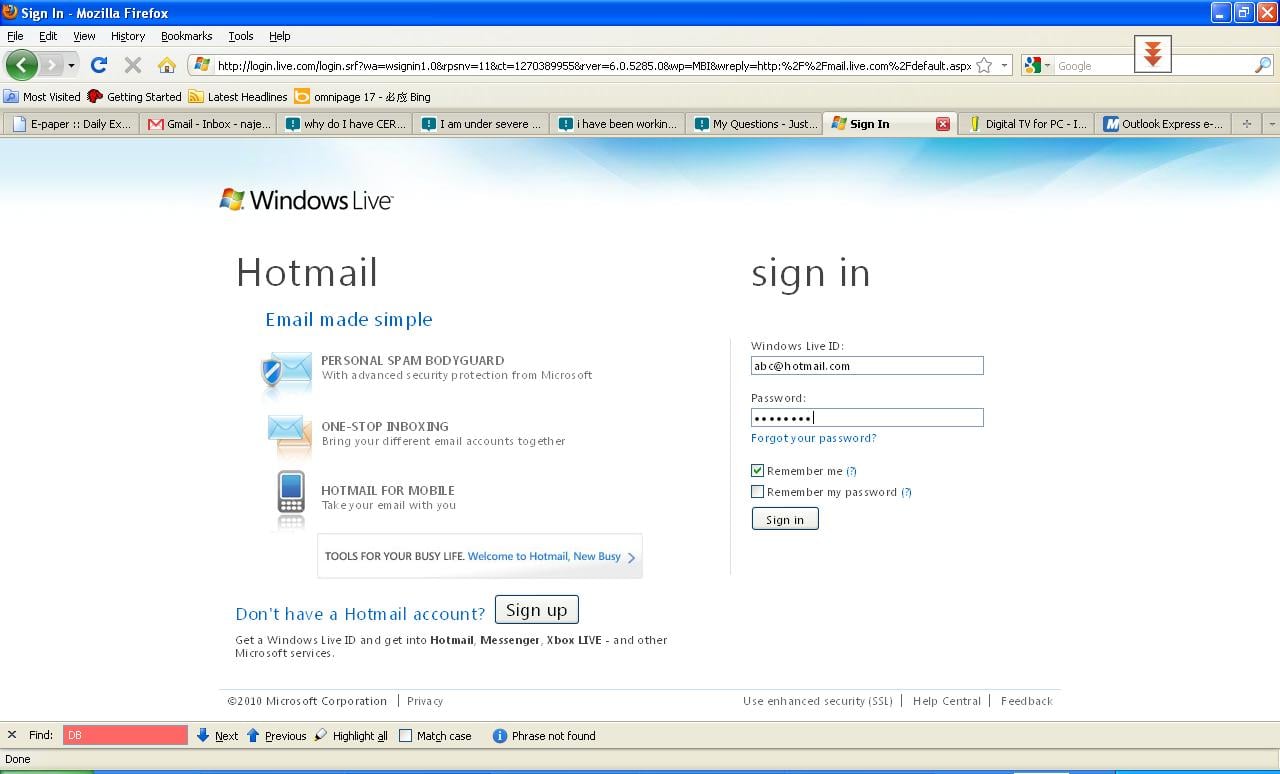Click the Sign in button
This screenshot has height=774, width=1280.
[x=785, y=519]
